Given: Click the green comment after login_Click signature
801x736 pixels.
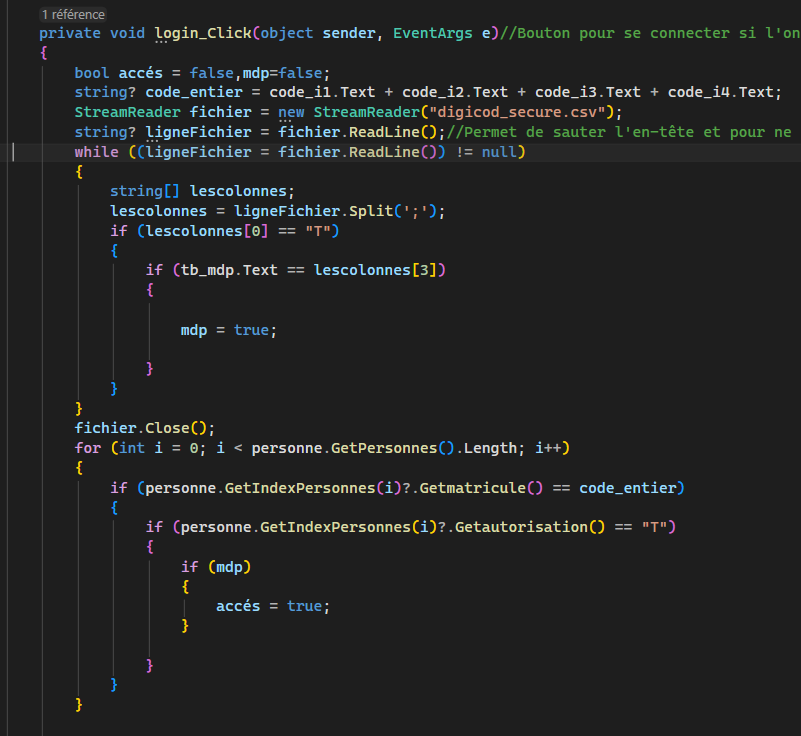Looking at the screenshot, I should [650, 33].
